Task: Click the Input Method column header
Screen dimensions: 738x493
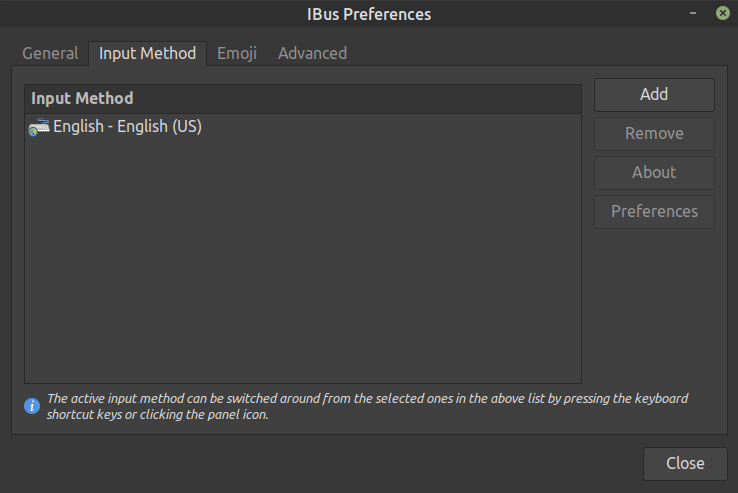Action: [x=302, y=98]
